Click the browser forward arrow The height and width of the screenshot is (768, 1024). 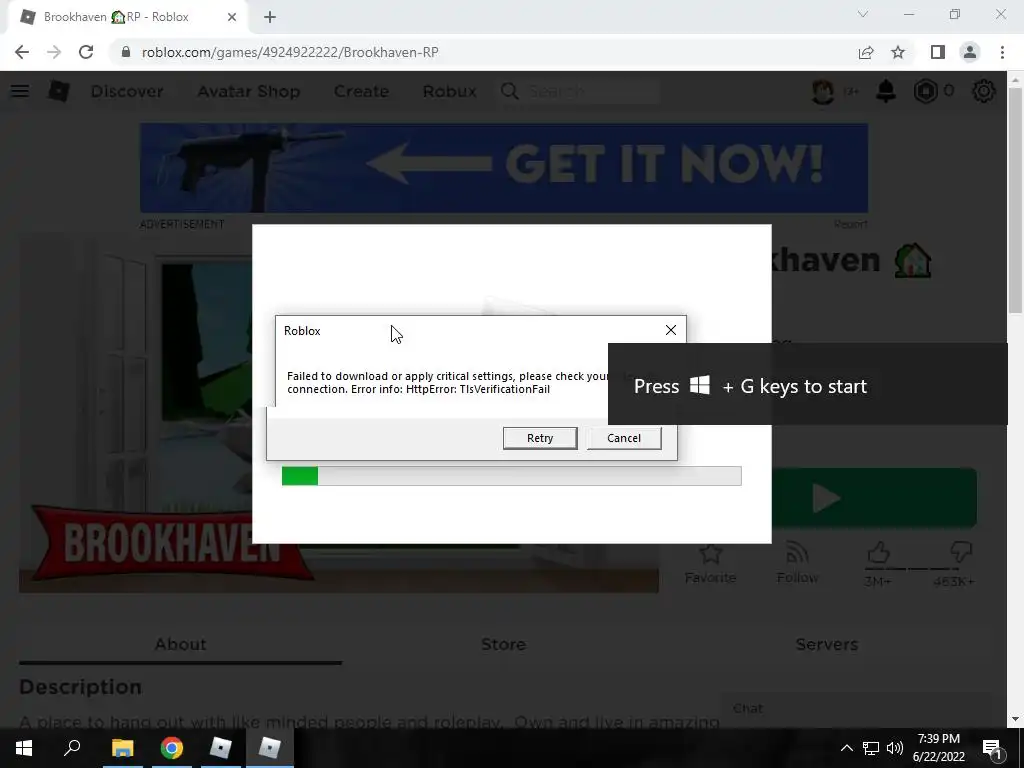tap(54, 52)
